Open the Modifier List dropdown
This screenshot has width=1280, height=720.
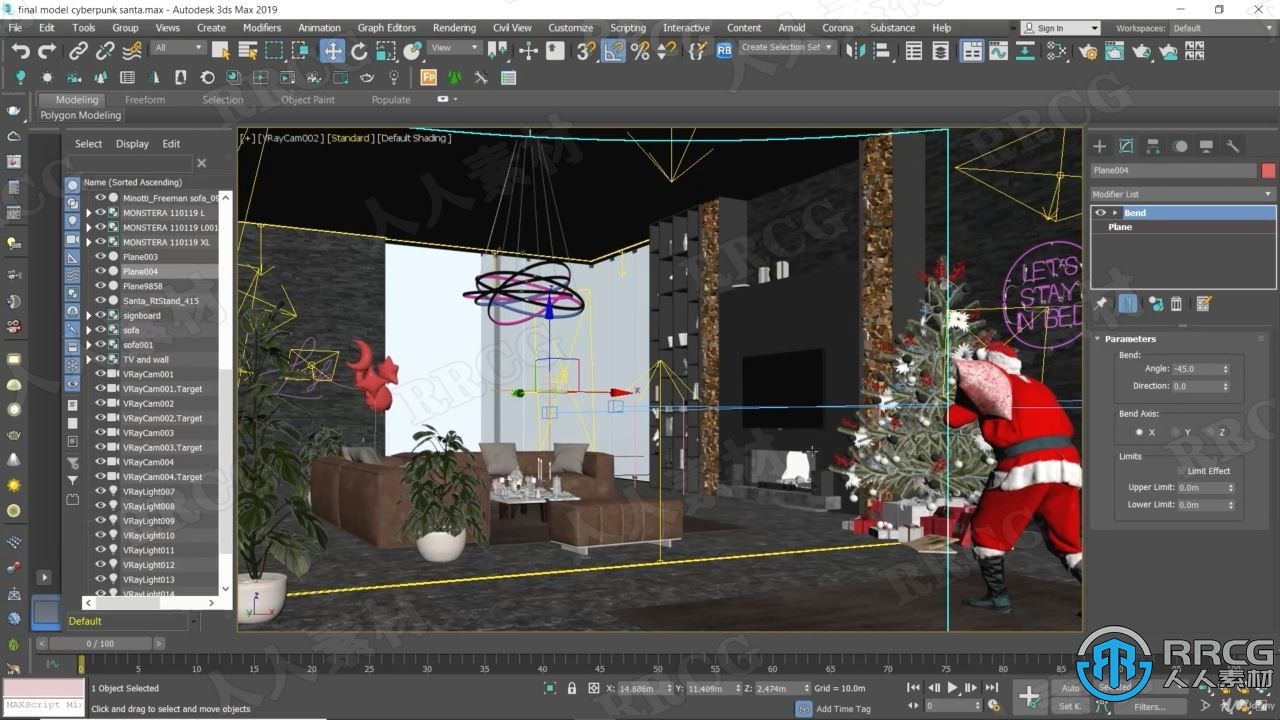click(1182, 194)
